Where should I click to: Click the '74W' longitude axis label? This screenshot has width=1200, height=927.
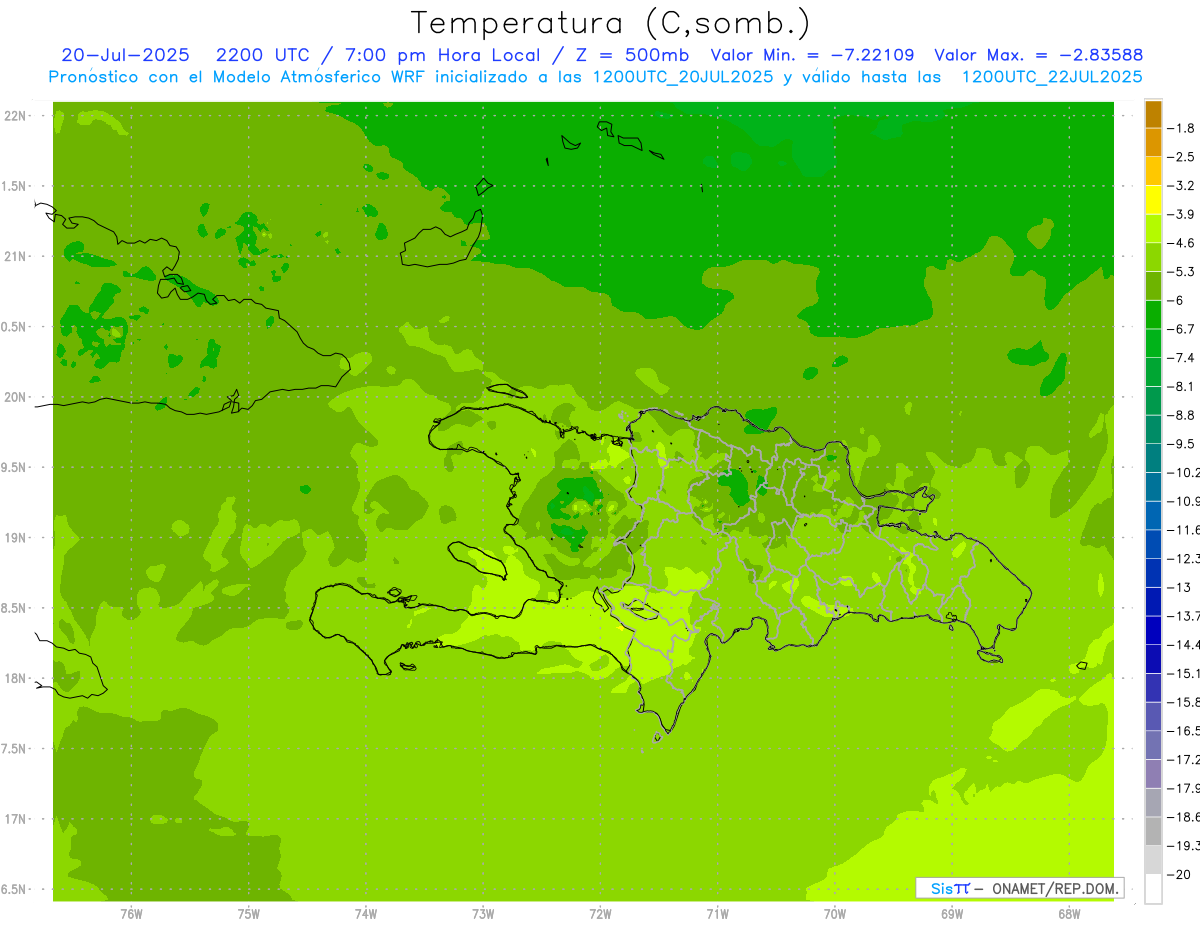coord(366,915)
